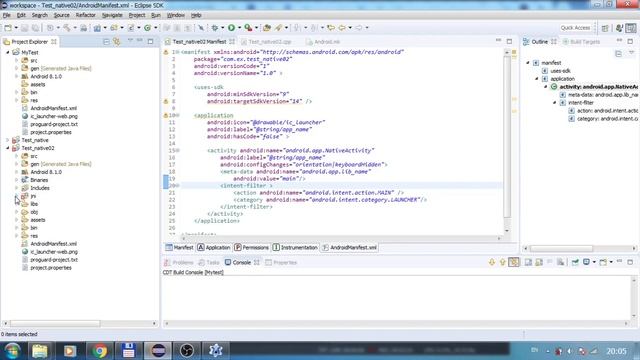Screen dimensions: 640x360
Task: Click the Print toolbar icon
Action: coord(83,28)
